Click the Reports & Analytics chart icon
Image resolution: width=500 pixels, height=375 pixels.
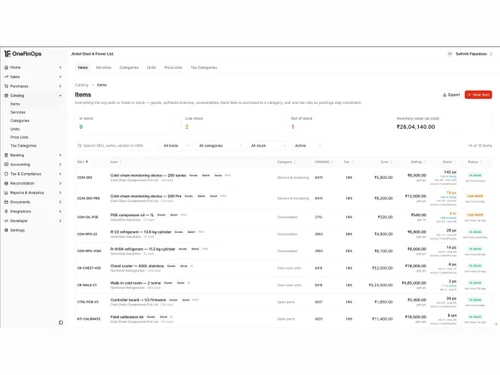click(6, 193)
